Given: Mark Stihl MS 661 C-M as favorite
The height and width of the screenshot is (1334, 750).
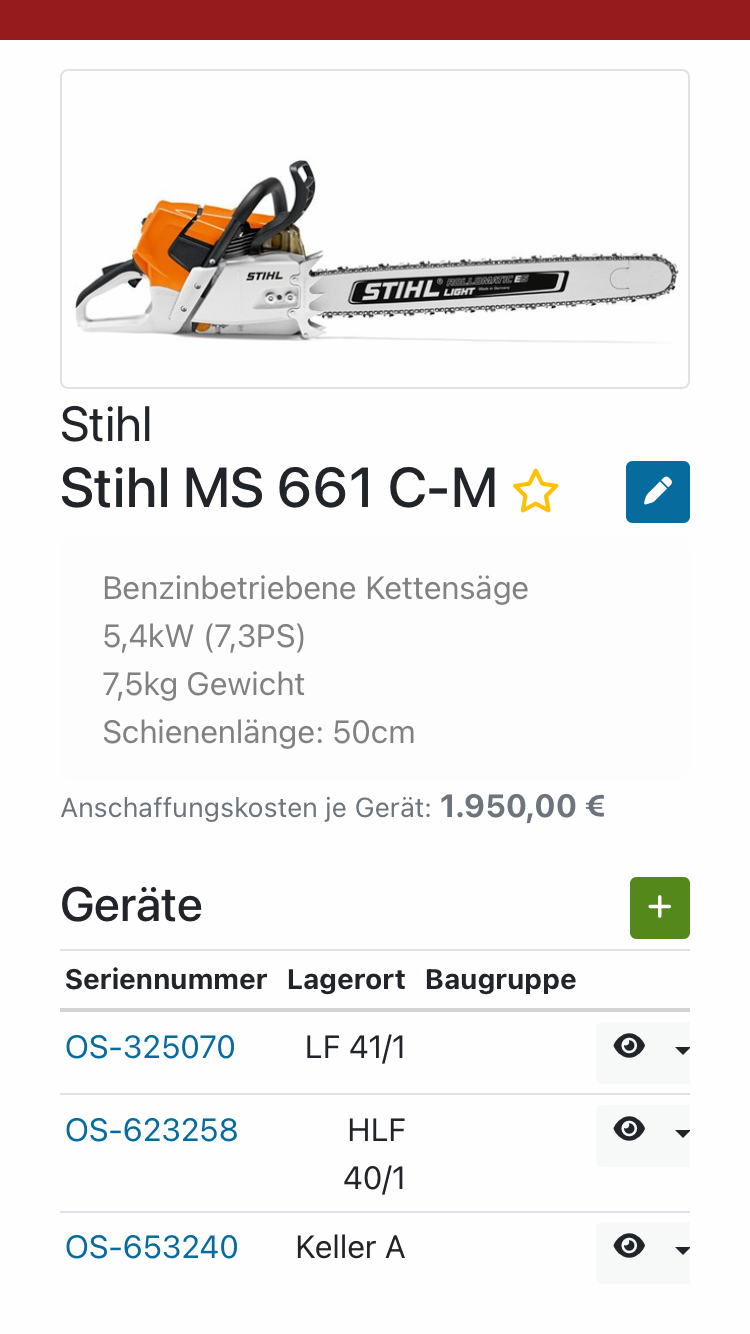Looking at the screenshot, I should 535,493.
